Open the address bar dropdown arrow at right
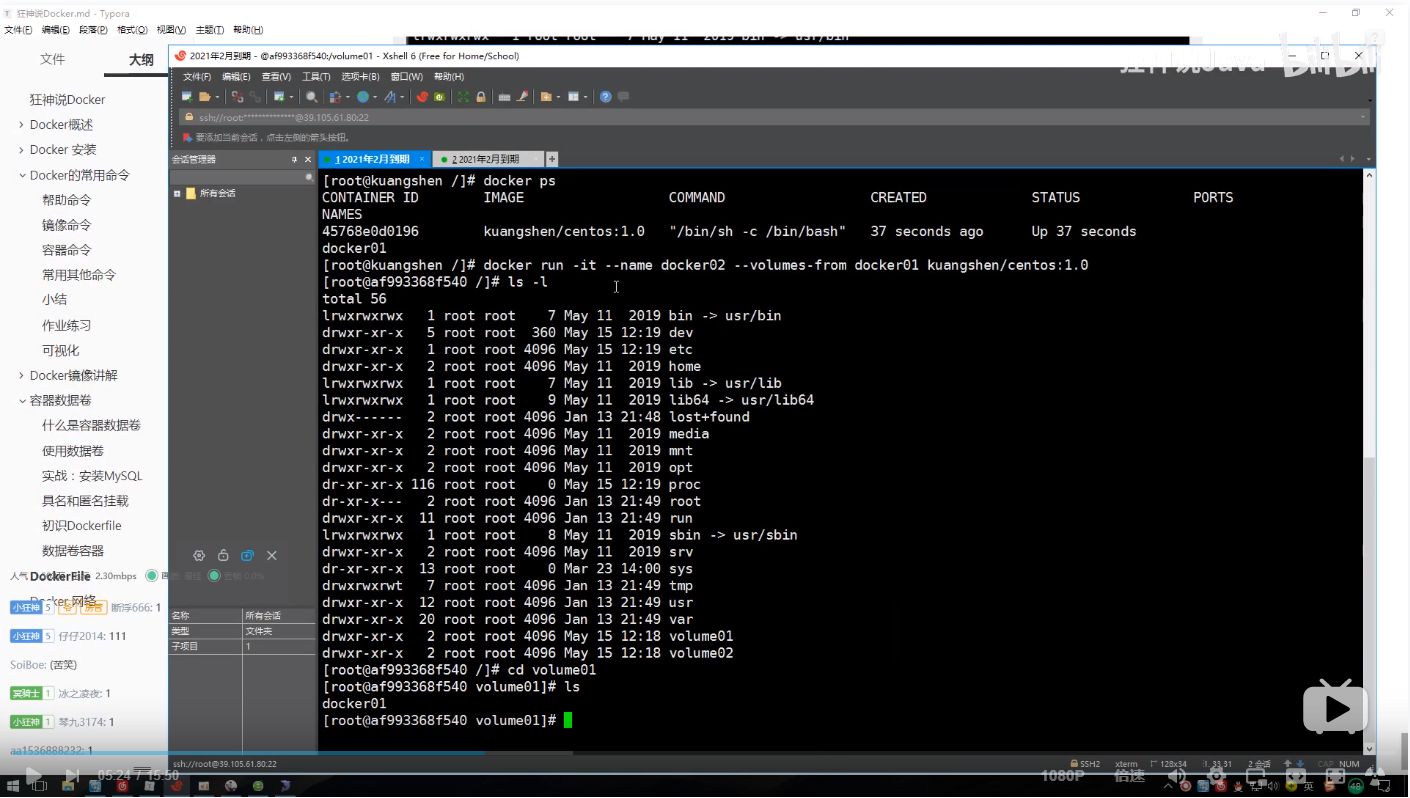Image resolution: width=1410 pixels, height=798 pixels. point(1362,117)
